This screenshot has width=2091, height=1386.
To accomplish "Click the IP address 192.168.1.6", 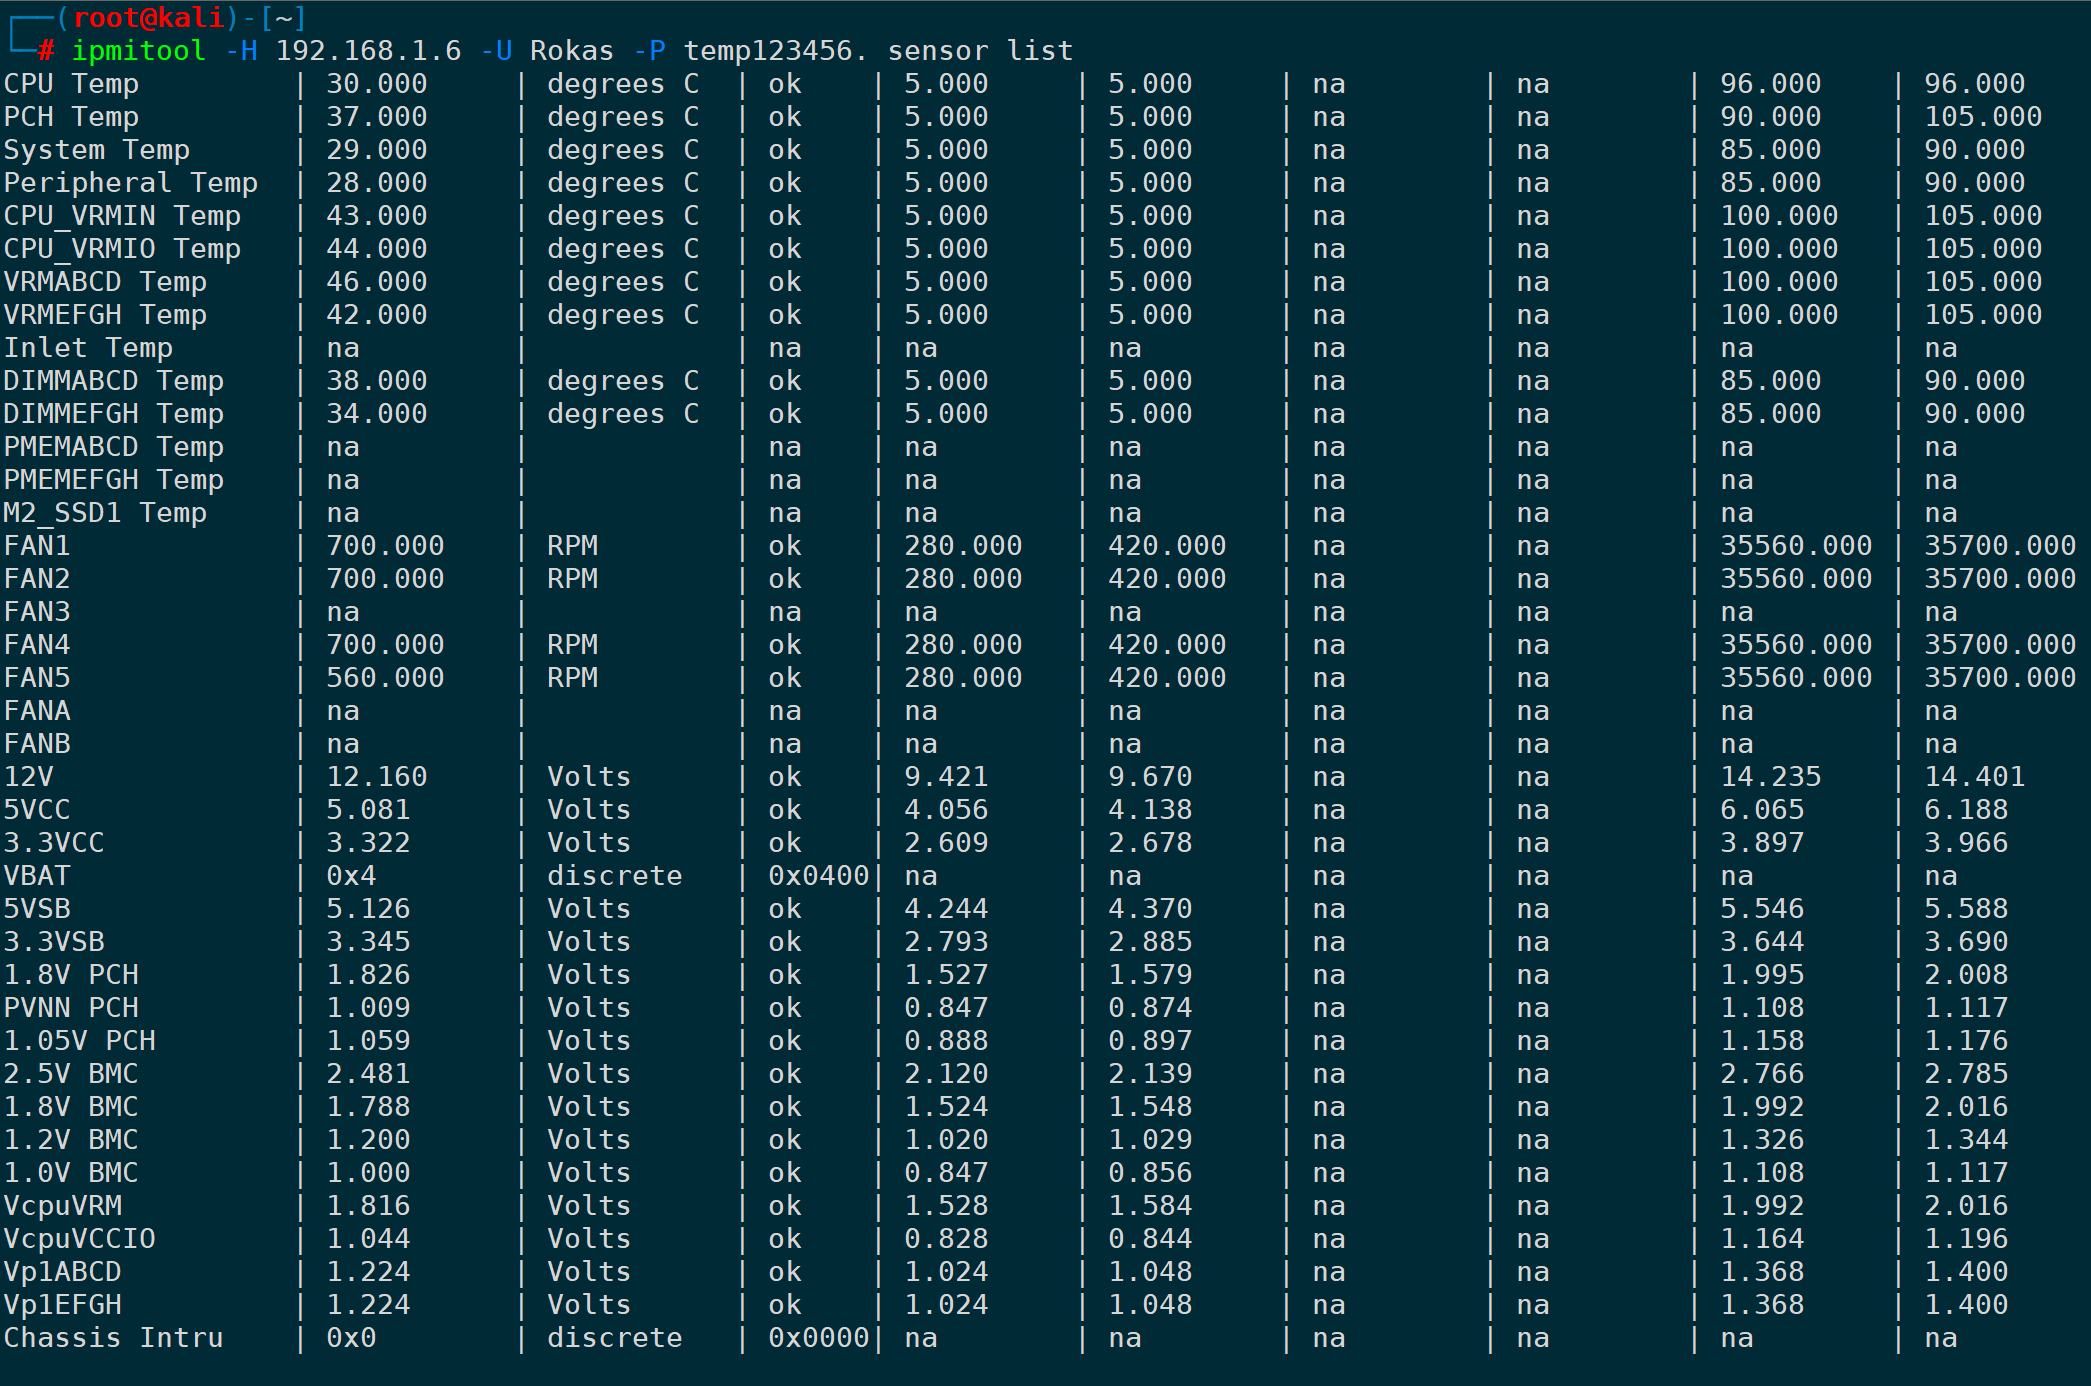I will coord(368,50).
